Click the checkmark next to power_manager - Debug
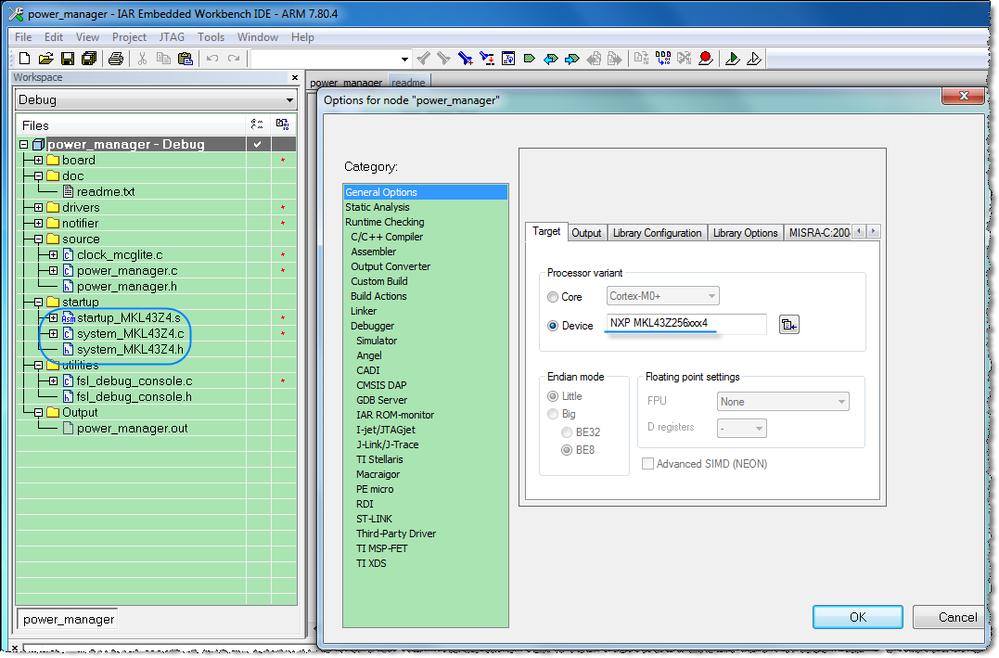 point(257,144)
